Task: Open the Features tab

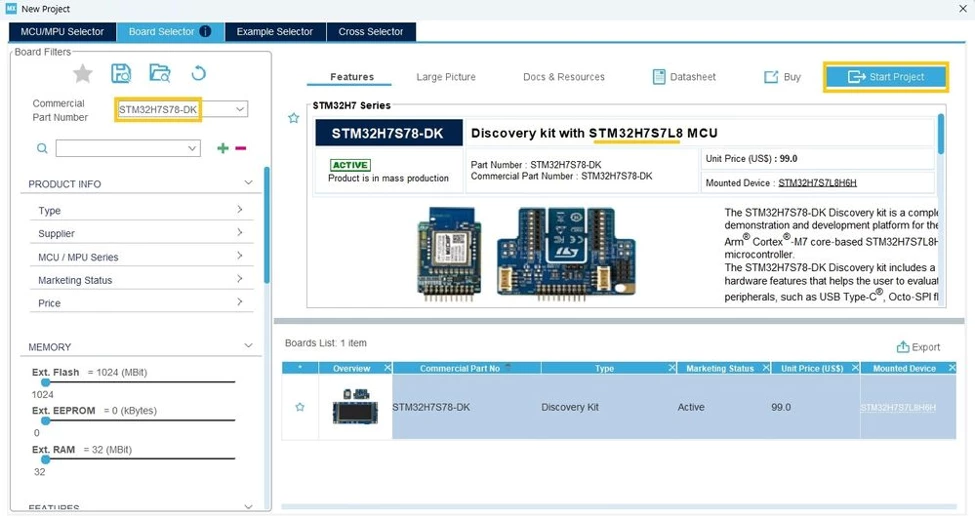Action: (x=352, y=76)
